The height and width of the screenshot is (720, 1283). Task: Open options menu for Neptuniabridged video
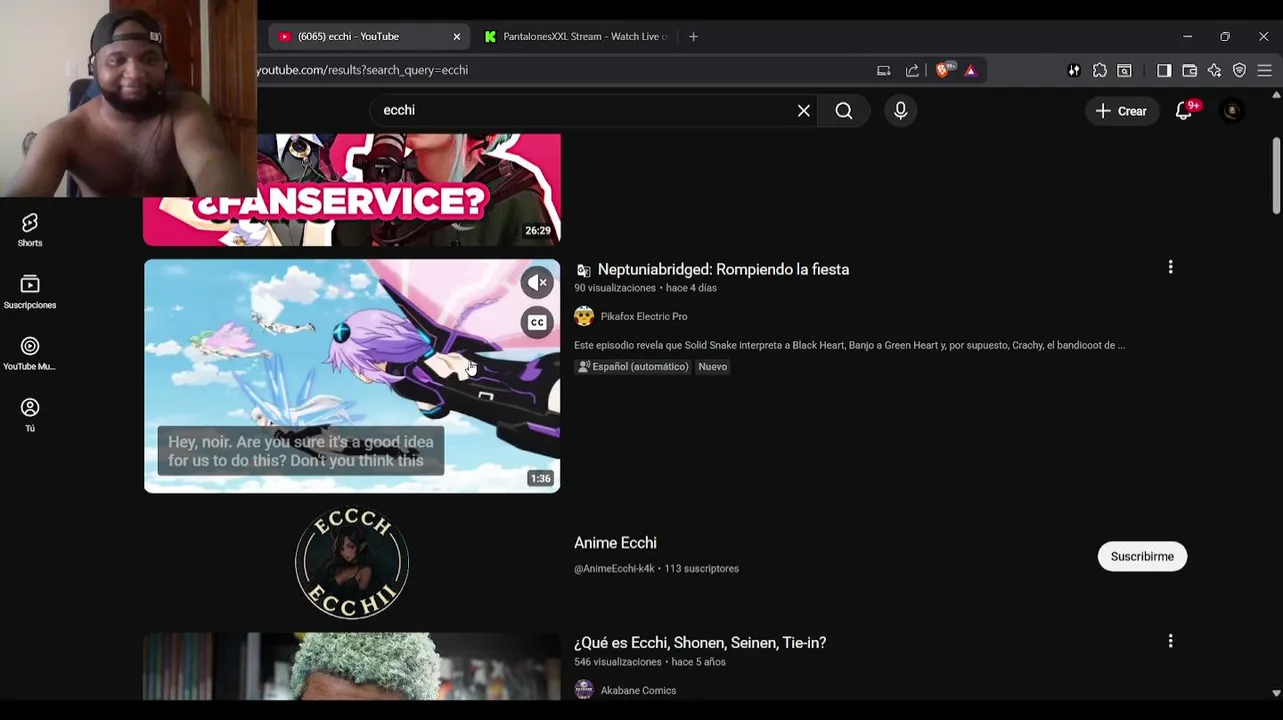point(1170,267)
